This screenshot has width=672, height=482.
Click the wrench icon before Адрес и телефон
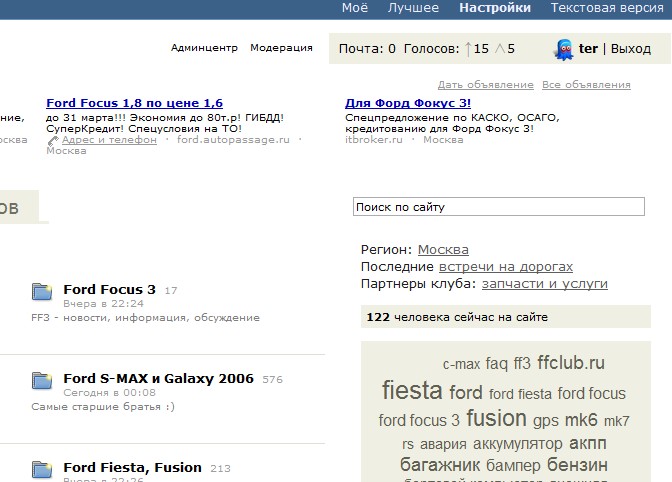tap(53, 141)
